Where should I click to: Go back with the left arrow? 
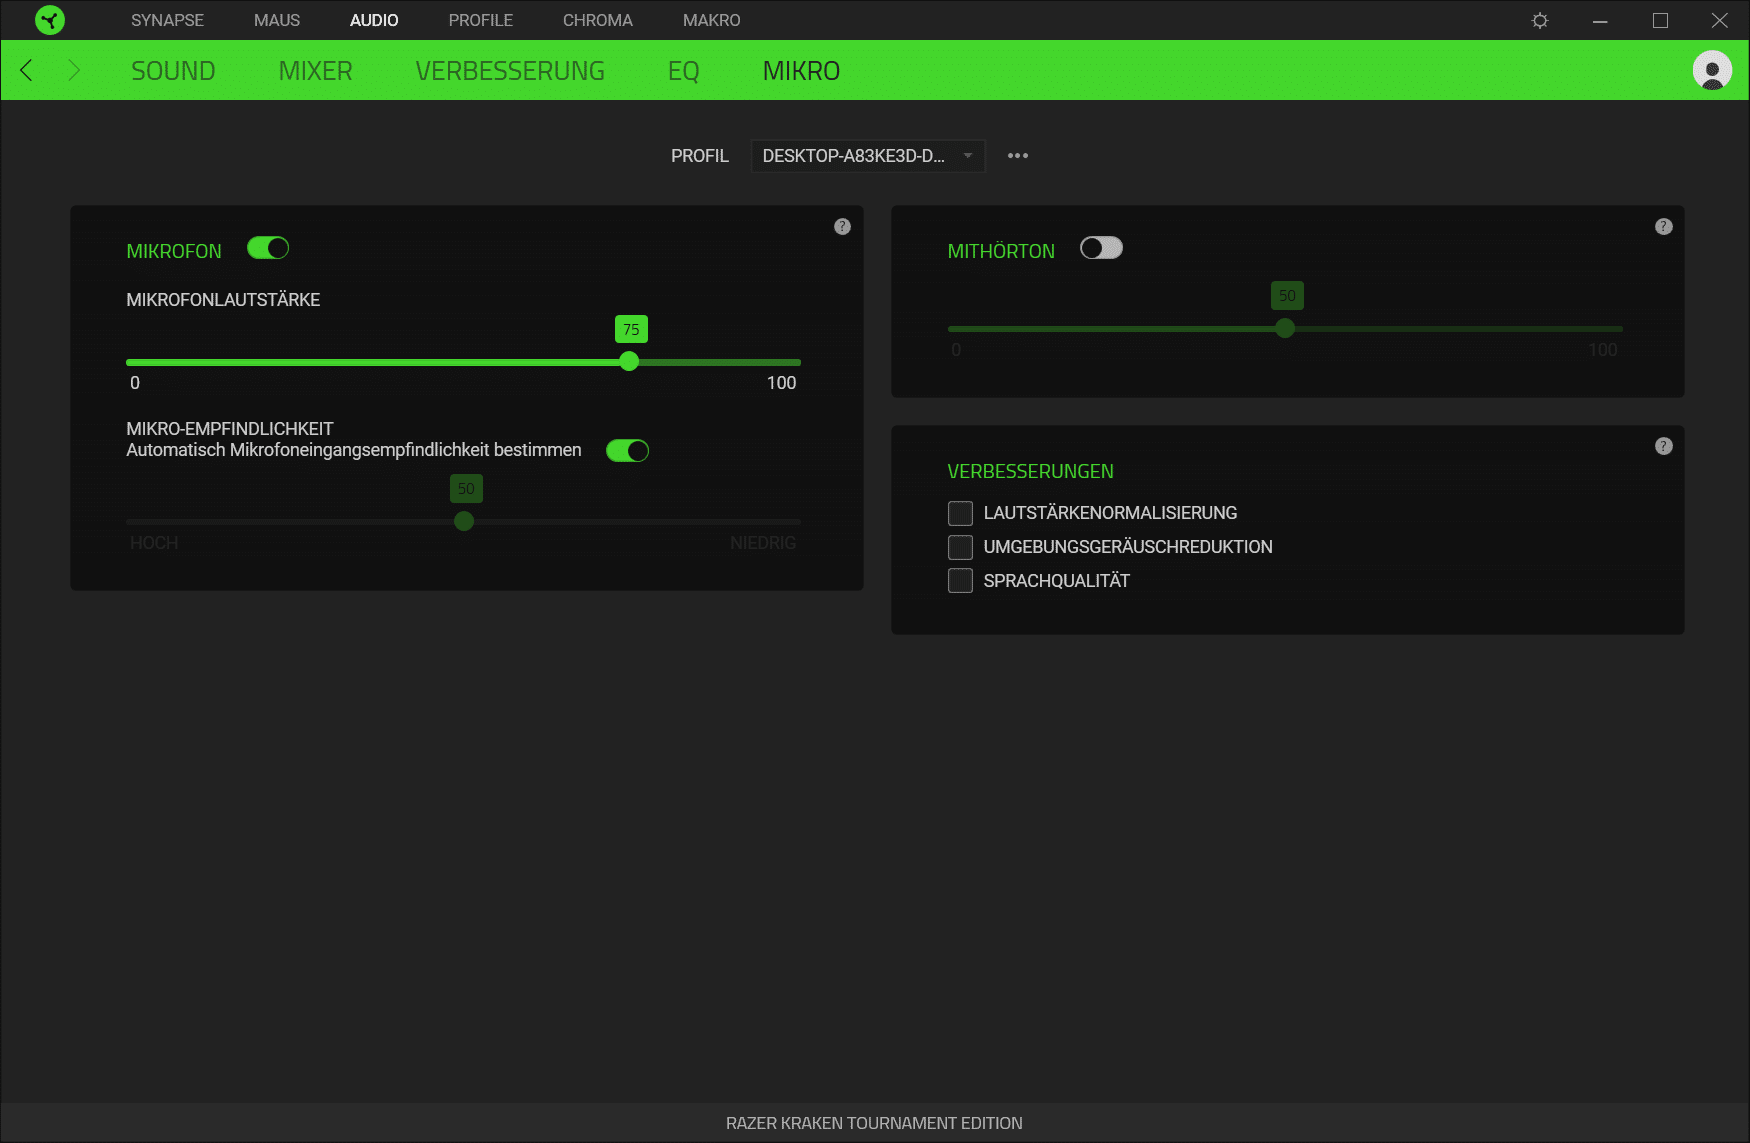coord(27,70)
